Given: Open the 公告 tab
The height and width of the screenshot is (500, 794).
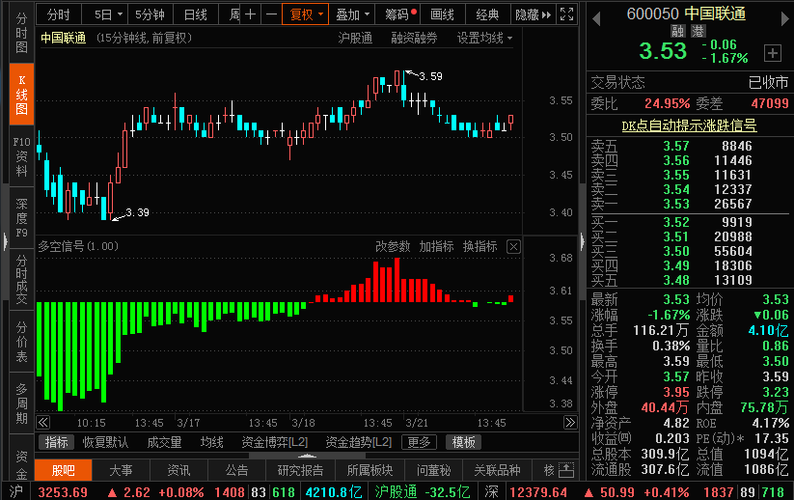Looking at the screenshot, I should click(236, 470).
